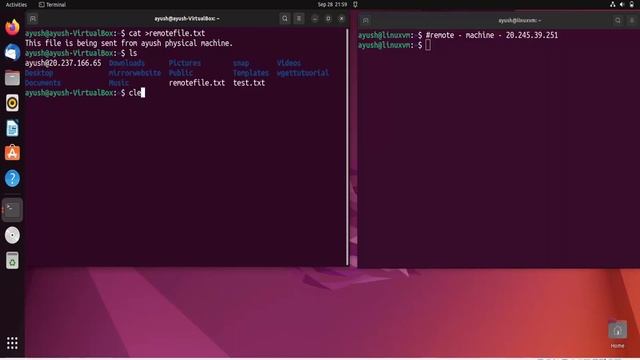This screenshot has width=640, height=360.
Task: Open search in left terminal header
Action: click(285, 18)
